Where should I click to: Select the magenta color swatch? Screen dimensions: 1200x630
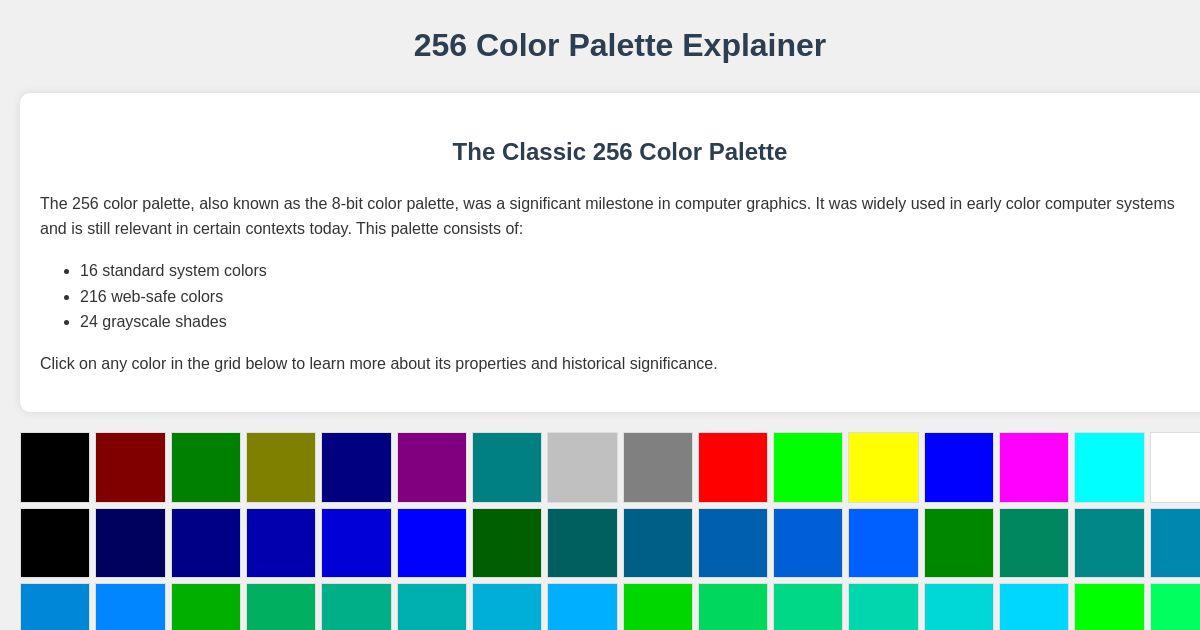click(x=1034, y=467)
